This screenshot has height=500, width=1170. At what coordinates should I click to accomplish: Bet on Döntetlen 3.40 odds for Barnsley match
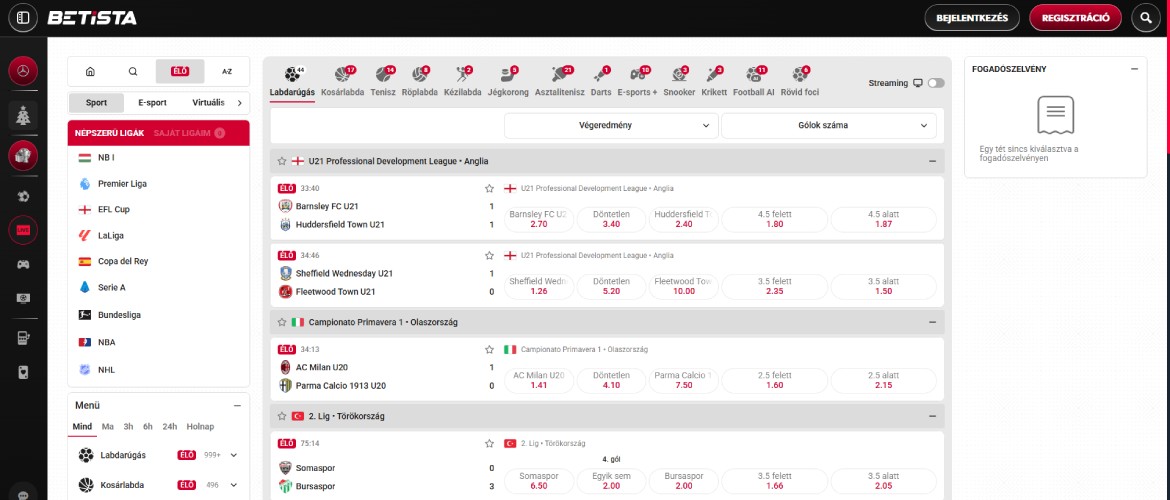click(611, 219)
